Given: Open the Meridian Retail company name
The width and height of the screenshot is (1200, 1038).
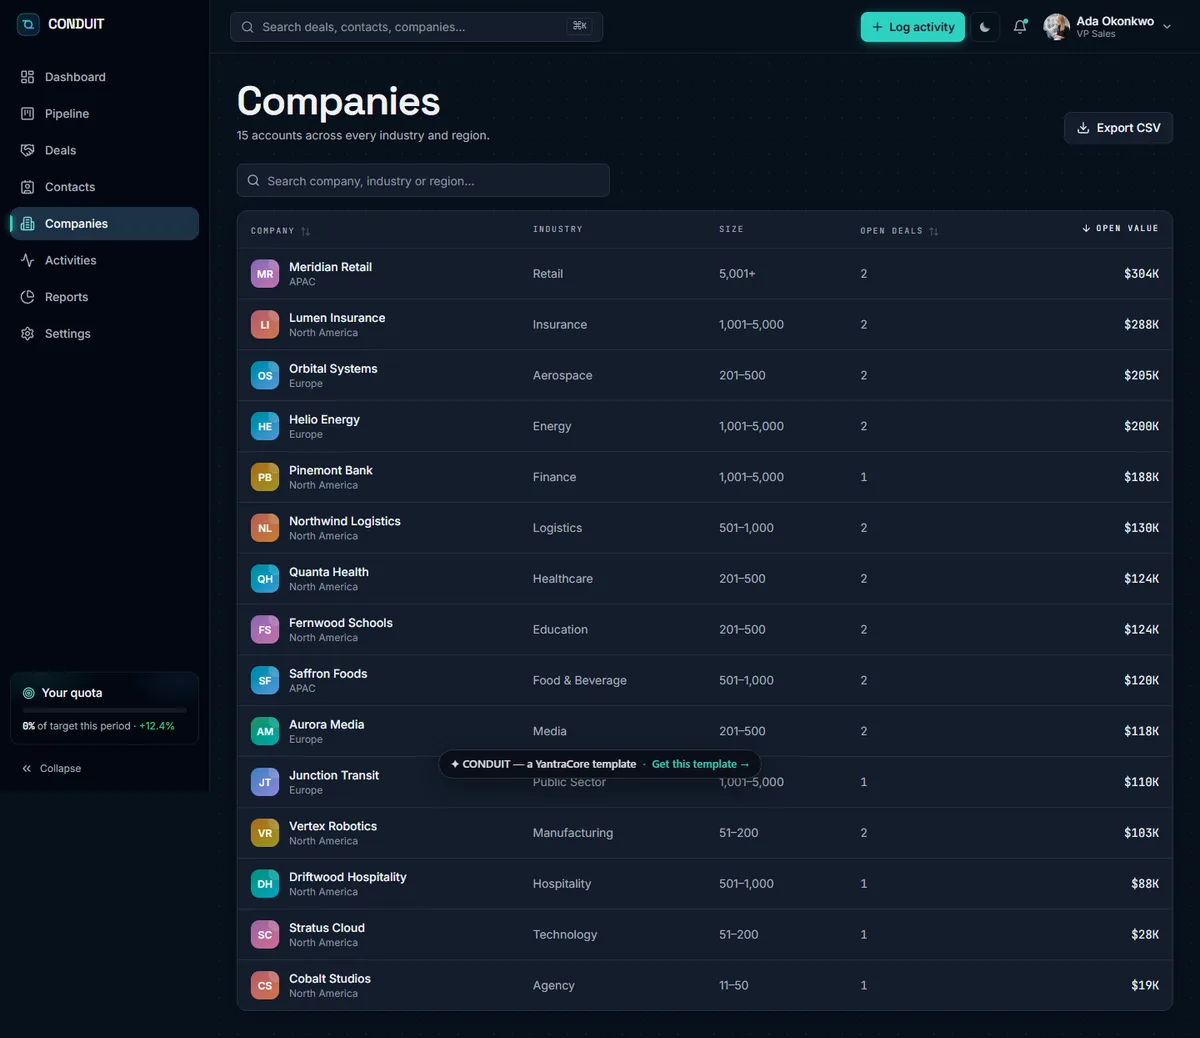Looking at the screenshot, I should point(330,267).
